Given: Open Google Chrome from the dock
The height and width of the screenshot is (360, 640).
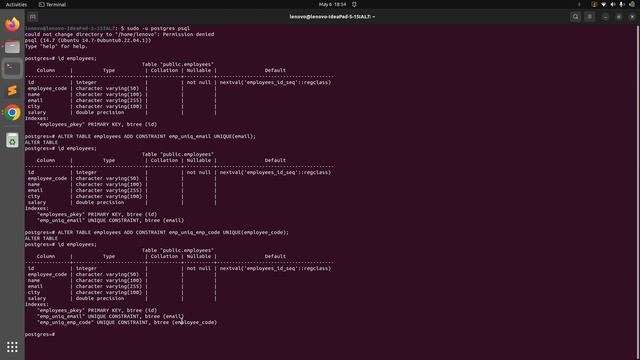Looking at the screenshot, I should [12, 113].
